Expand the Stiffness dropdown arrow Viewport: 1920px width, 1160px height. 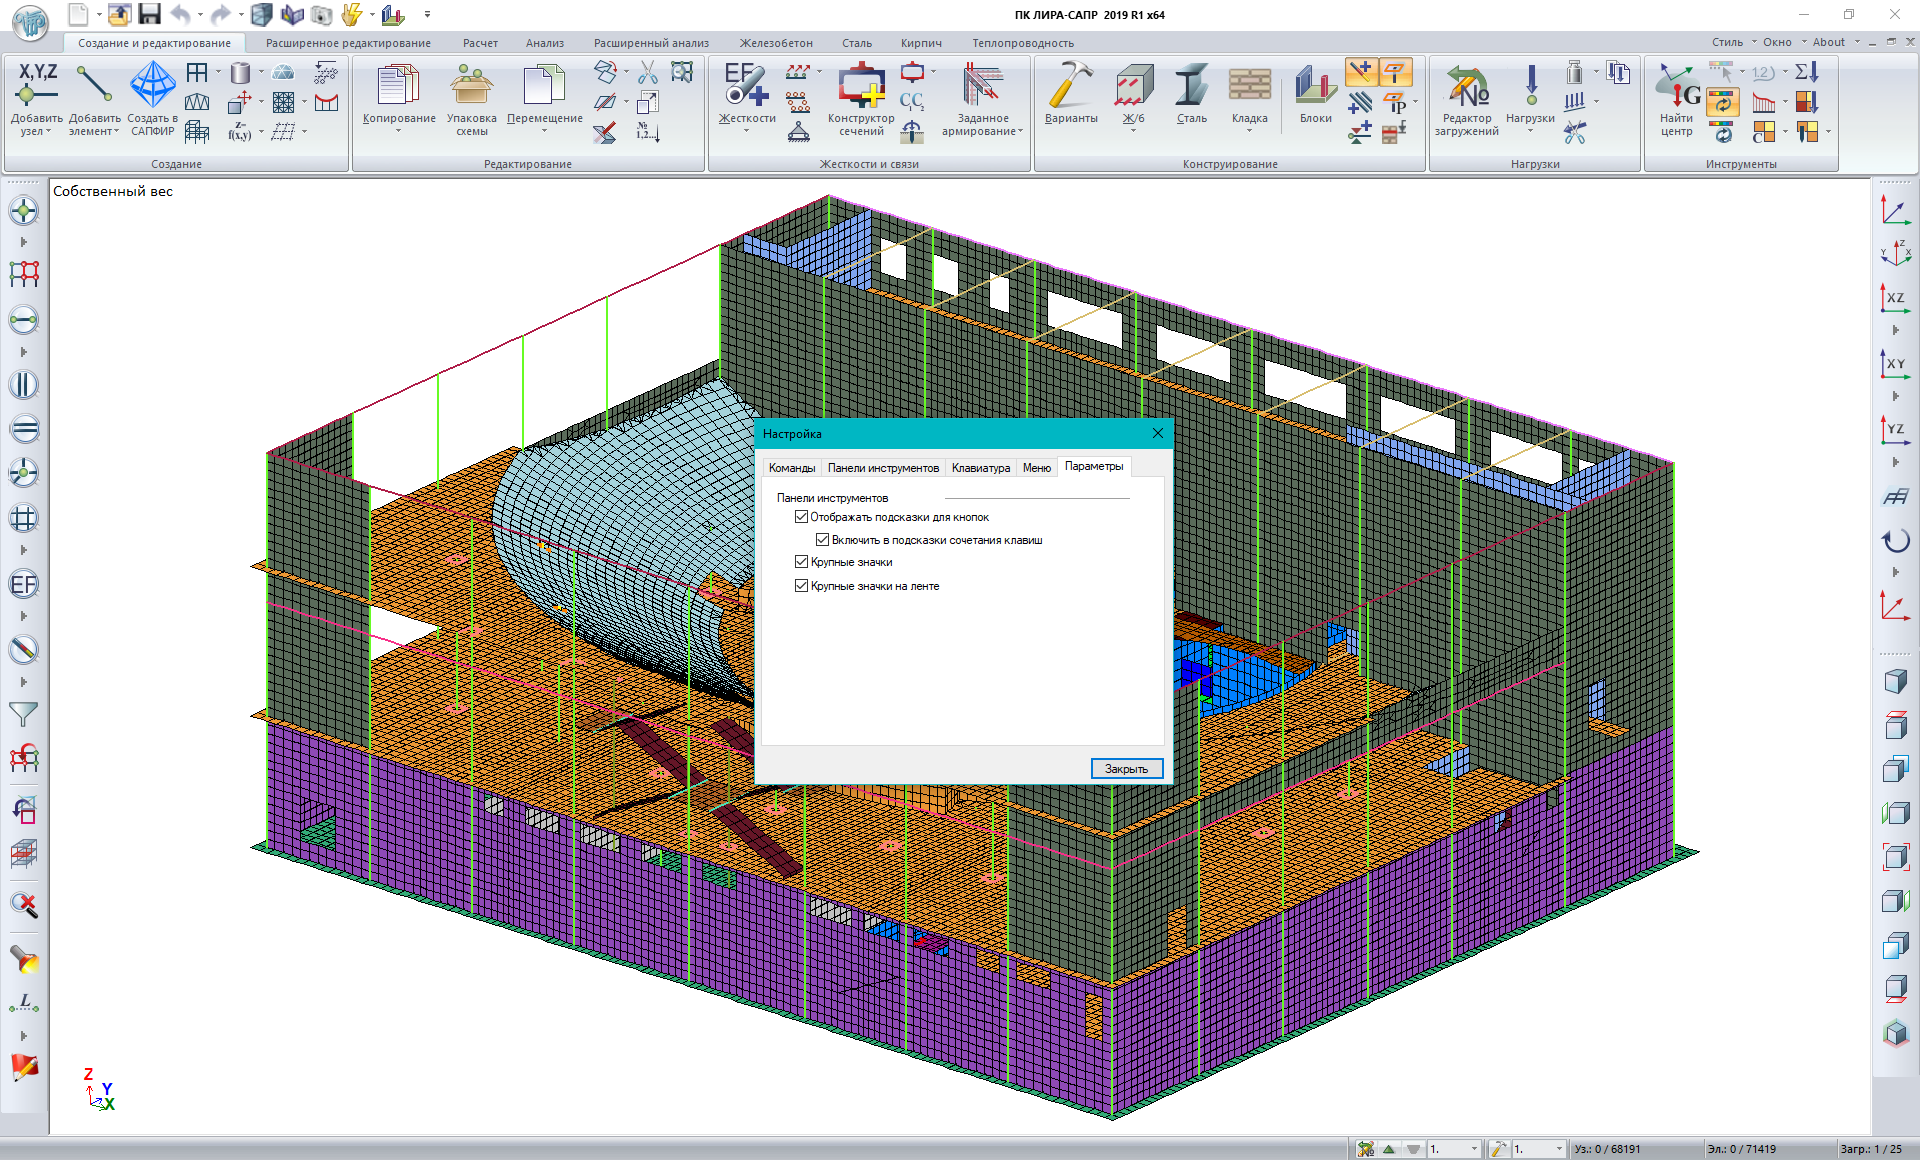tap(746, 131)
